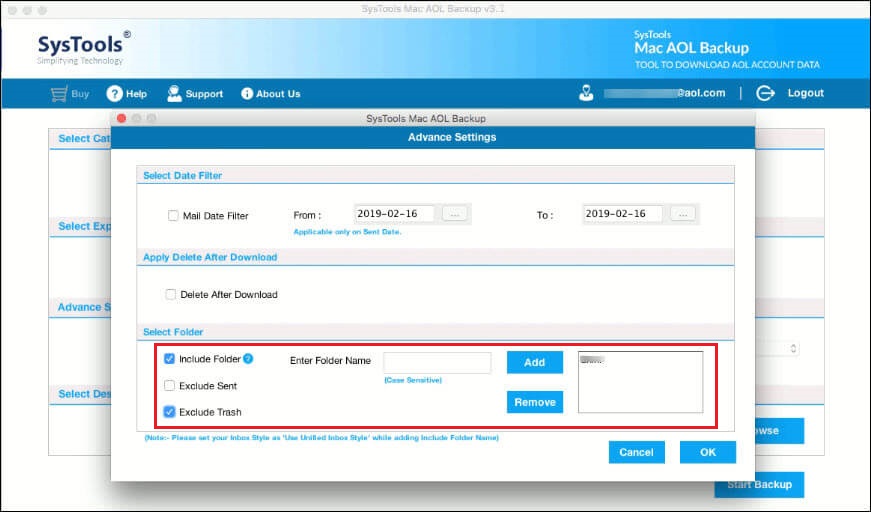Click the SysTools logo in the header

pos(84,48)
